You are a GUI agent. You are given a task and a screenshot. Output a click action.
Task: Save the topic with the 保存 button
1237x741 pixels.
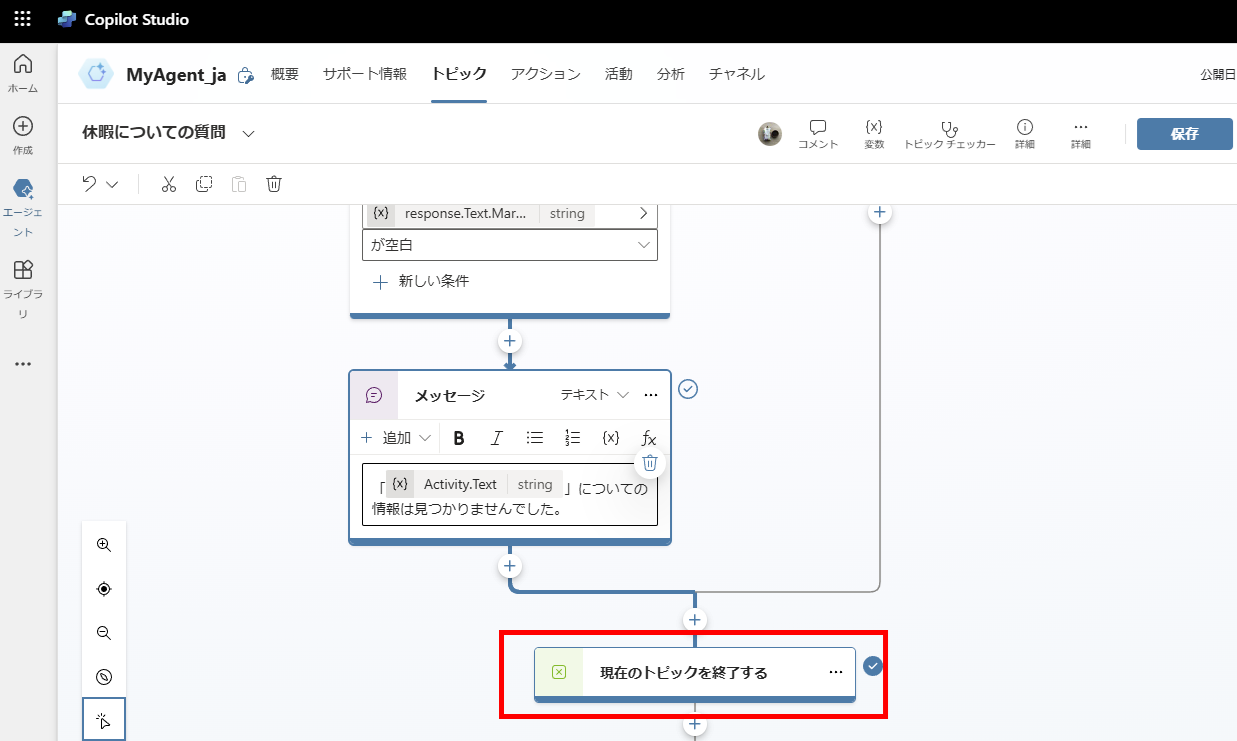[x=1184, y=133]
